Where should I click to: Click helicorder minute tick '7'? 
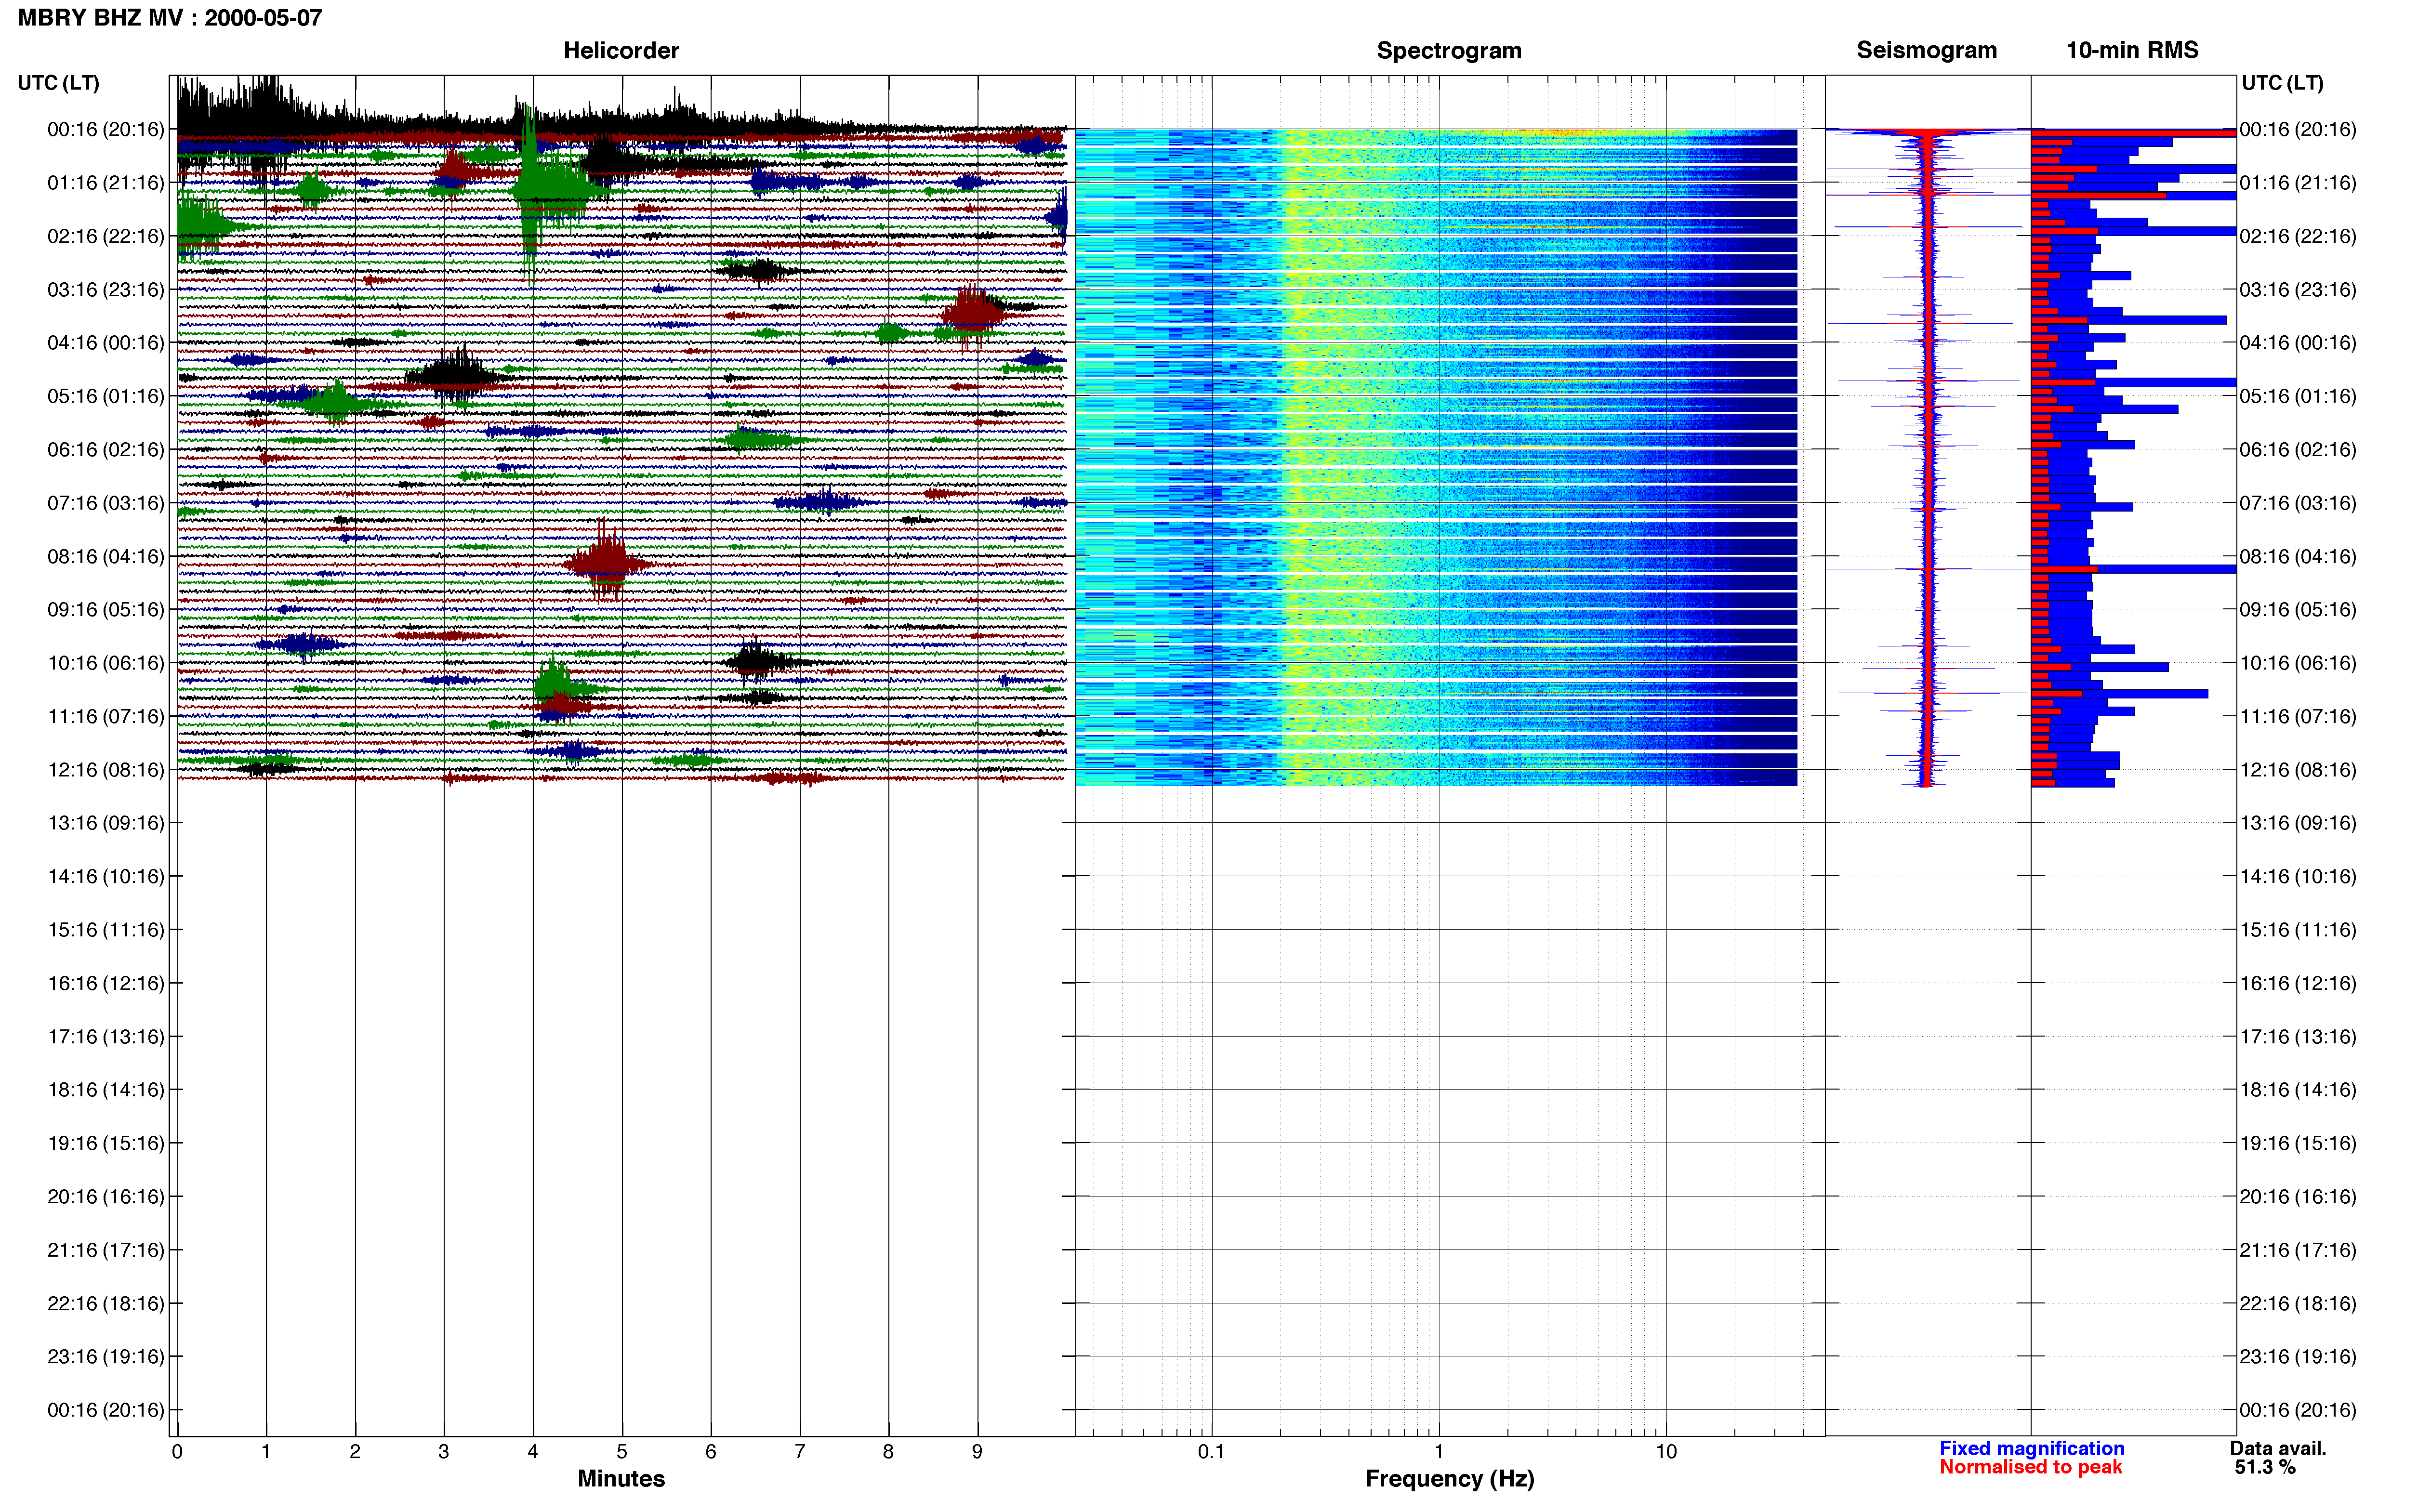point(800,1451)
